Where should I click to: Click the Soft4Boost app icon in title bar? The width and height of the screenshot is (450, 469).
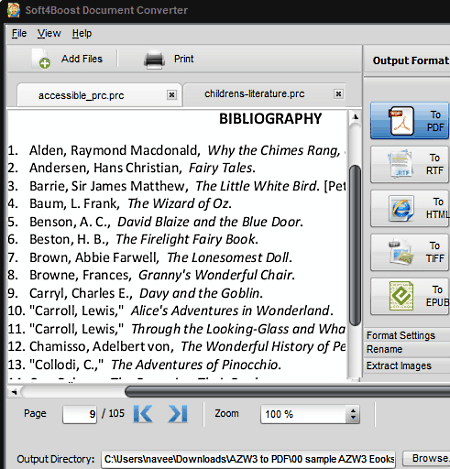14,10
